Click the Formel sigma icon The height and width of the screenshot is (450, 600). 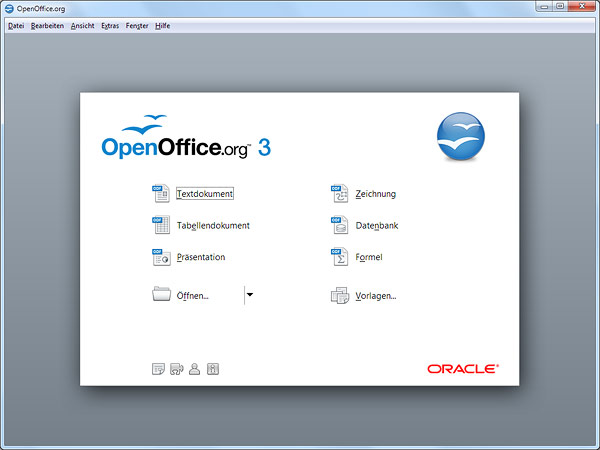point(339,257)
